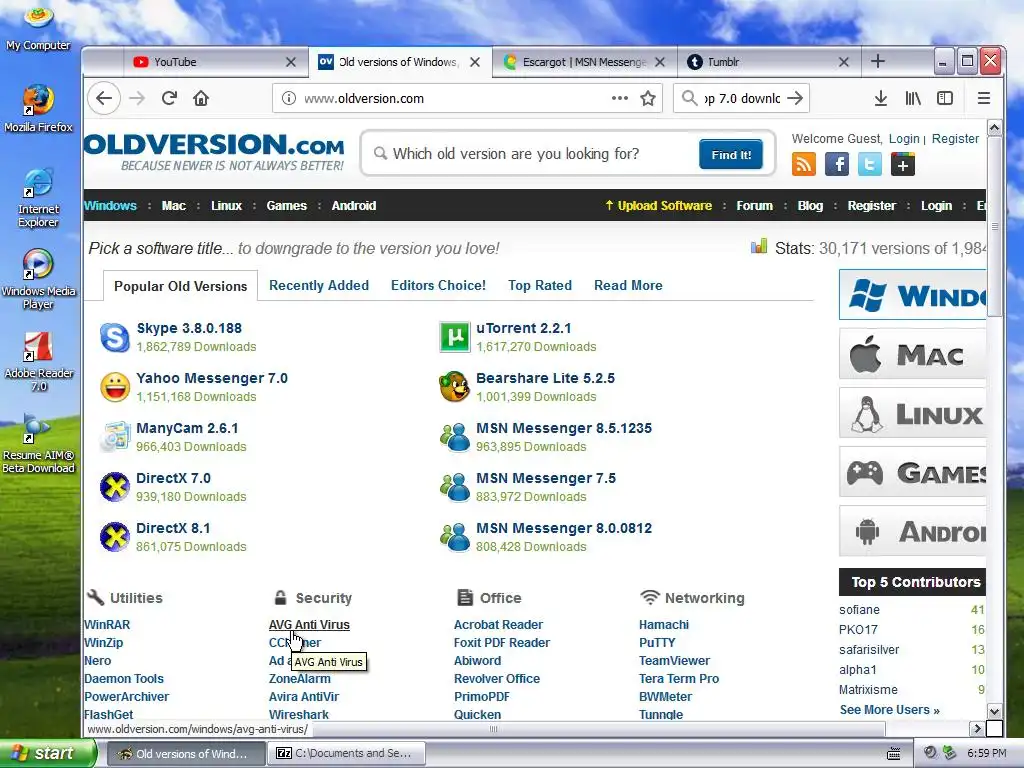This screenshot has width=1024, height=768.
Task: Open the Windows start button
Action: [48, 753]
